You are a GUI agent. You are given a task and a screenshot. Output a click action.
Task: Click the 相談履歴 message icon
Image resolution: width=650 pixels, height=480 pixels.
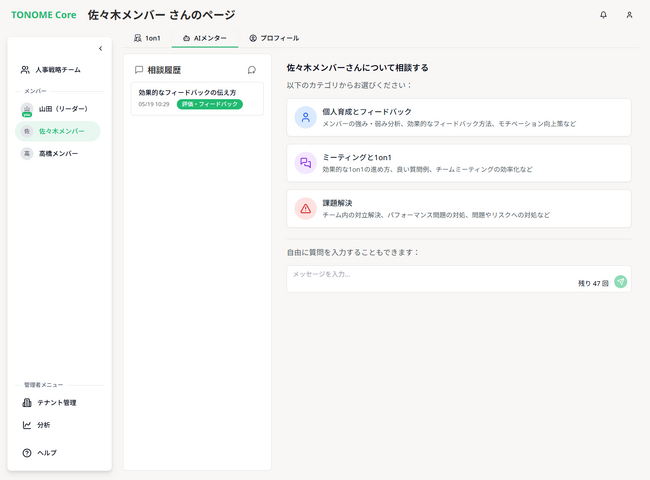(x=139, y=70)
